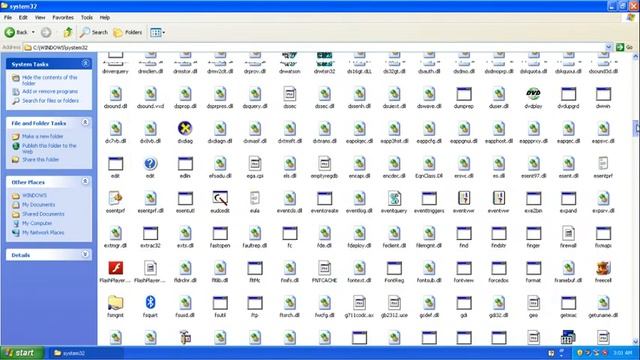Open My Computer under Other Places
The height and width of the screenshot is (360, 640).
pos(37,223)
